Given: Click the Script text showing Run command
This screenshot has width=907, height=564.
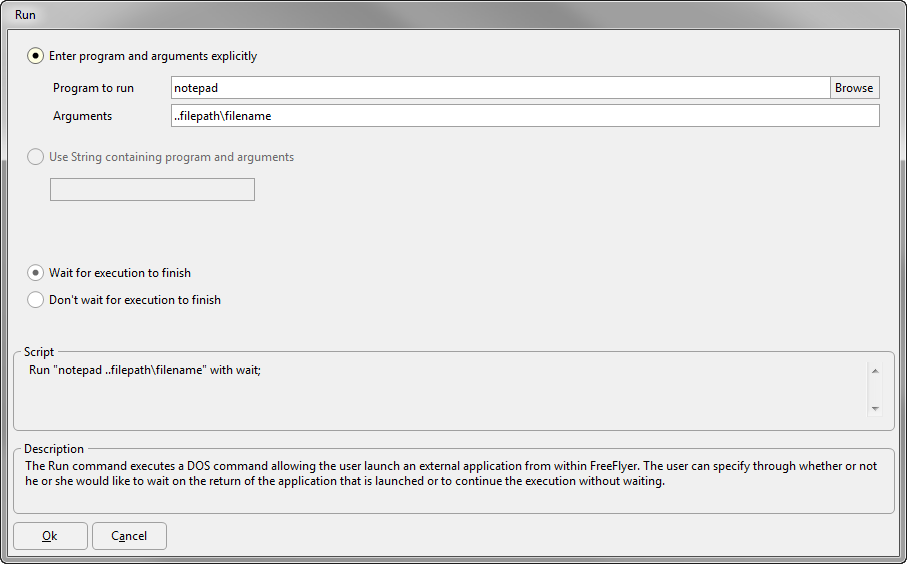Looking at the screenshot, I should pos(145,370).
